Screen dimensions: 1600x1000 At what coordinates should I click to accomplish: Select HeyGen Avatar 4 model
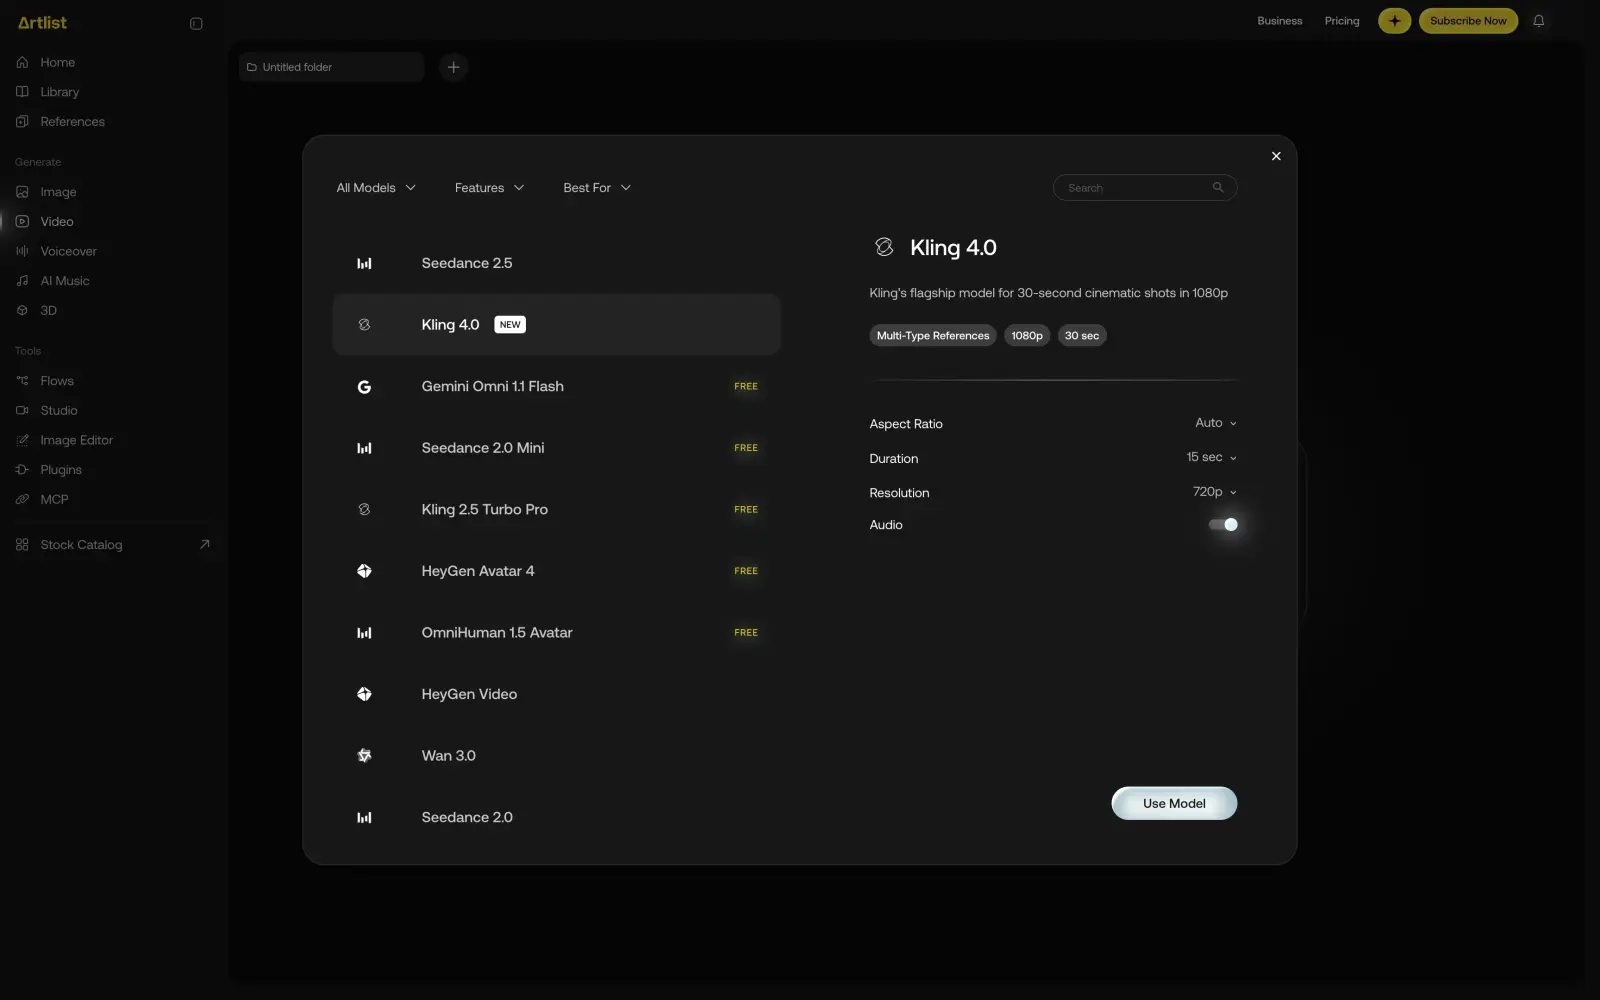(556, 571)
